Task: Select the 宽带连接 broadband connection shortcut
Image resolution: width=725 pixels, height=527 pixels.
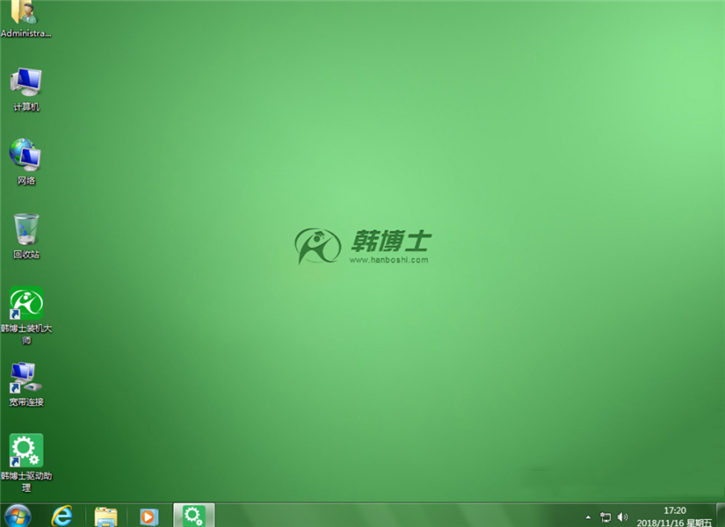Action: tap(26, 380)
